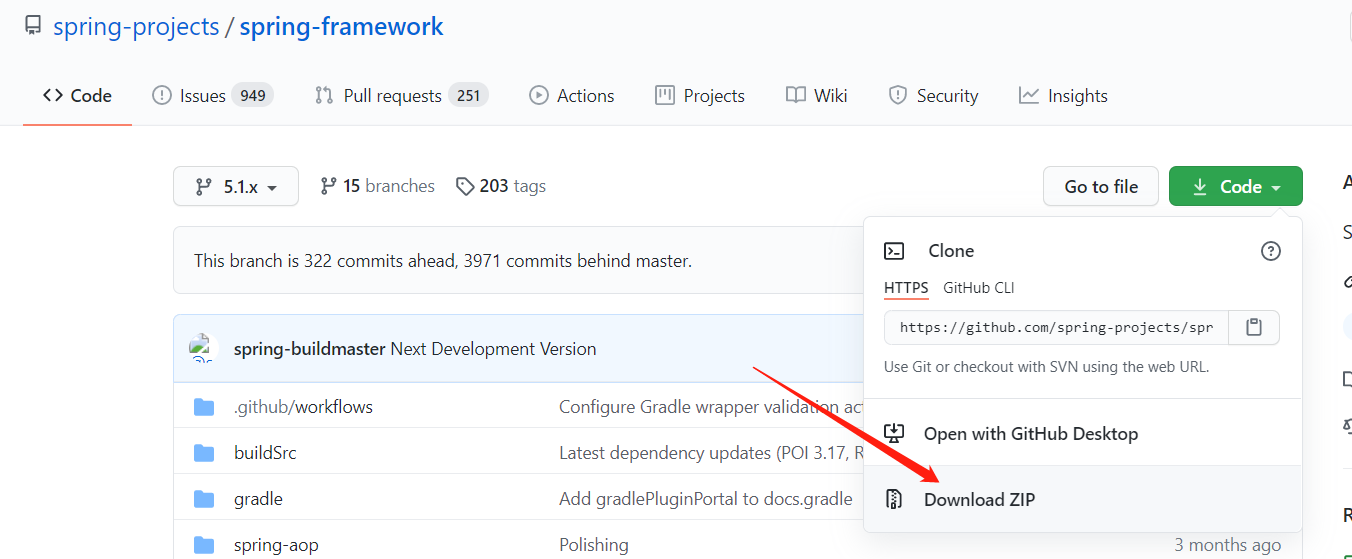Click the 3 months ago timestamp
The image size is (1352, 559).
pyautogui.click(x=1227, y=545)
